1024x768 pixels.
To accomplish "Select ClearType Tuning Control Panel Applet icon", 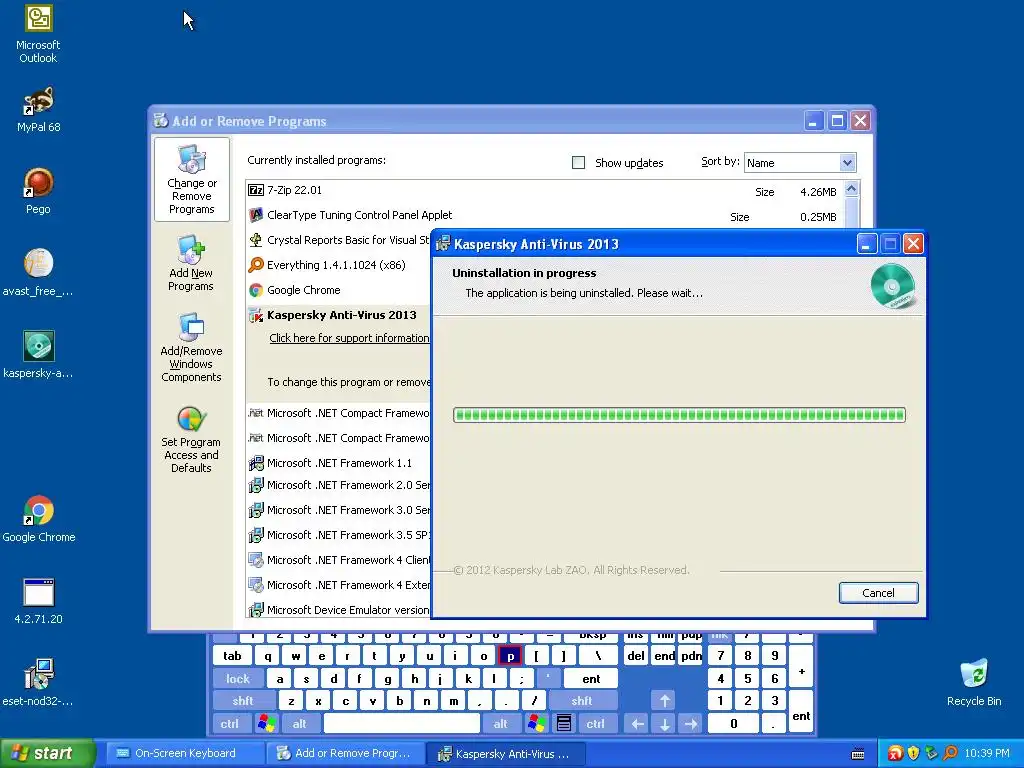I will click(256, 215).
